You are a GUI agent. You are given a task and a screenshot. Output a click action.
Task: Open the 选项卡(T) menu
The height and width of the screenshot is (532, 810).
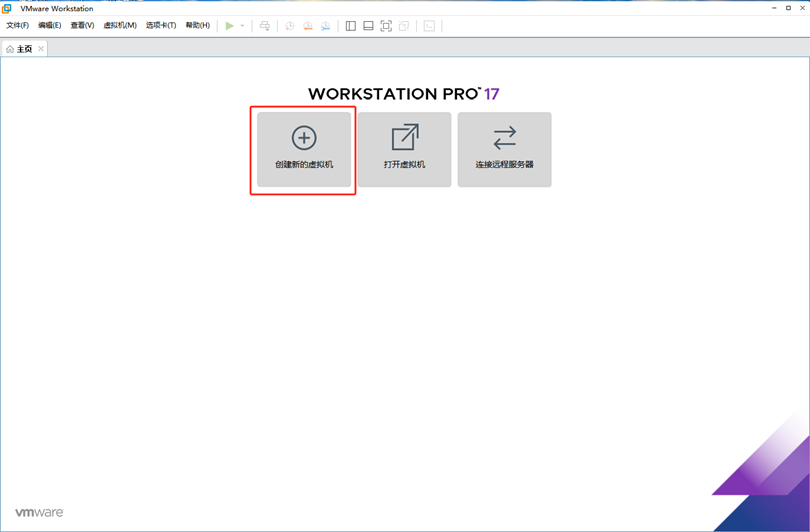pyautogui.click(x=161, y=25)
